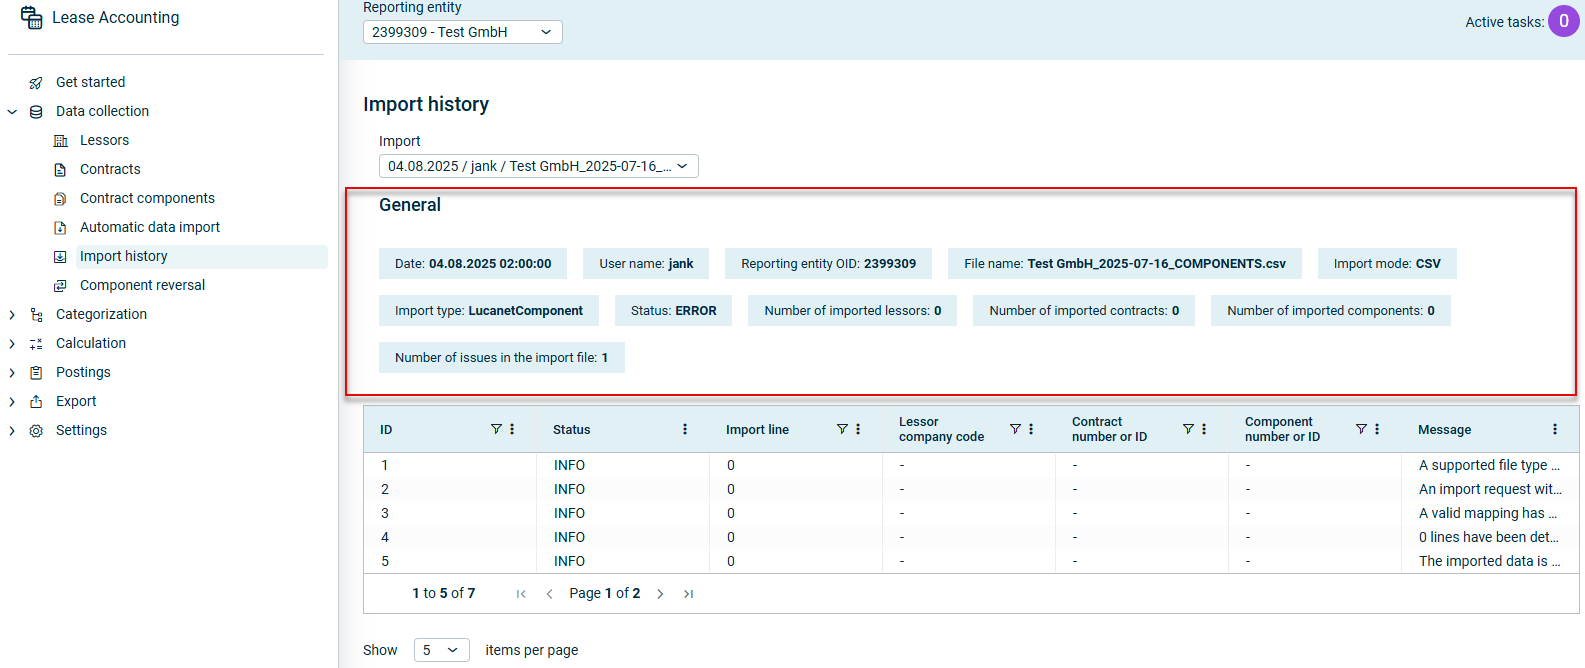Go to the previous table page
The image size is (1585, 668).
coord(549,594)
